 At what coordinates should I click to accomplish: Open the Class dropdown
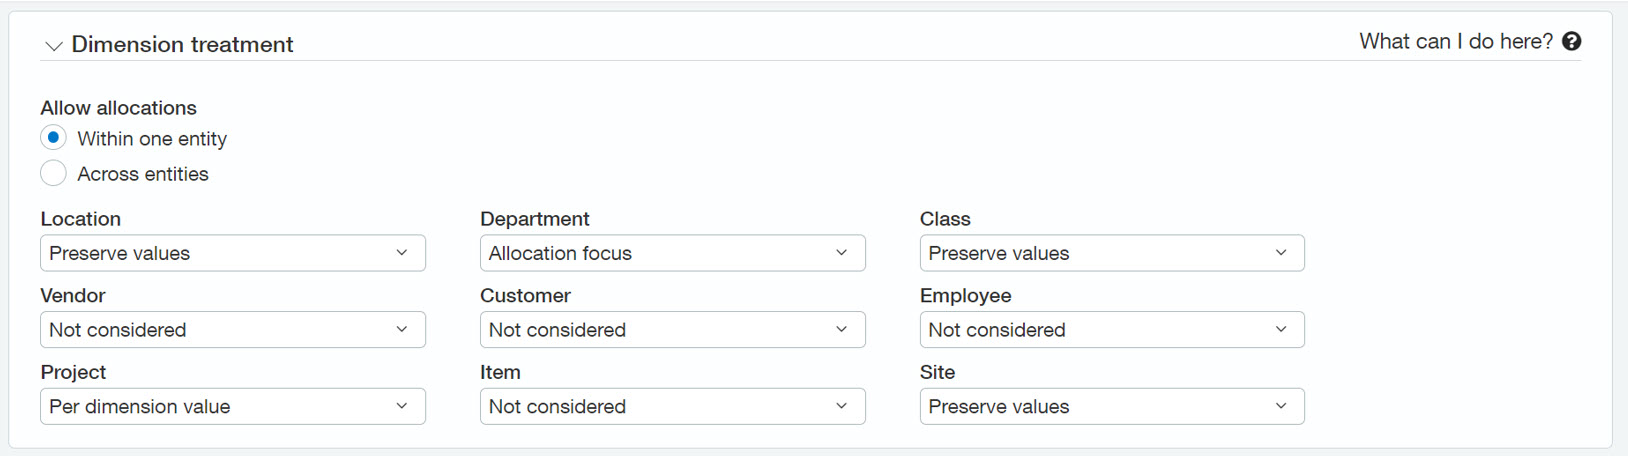point(1111,253)
